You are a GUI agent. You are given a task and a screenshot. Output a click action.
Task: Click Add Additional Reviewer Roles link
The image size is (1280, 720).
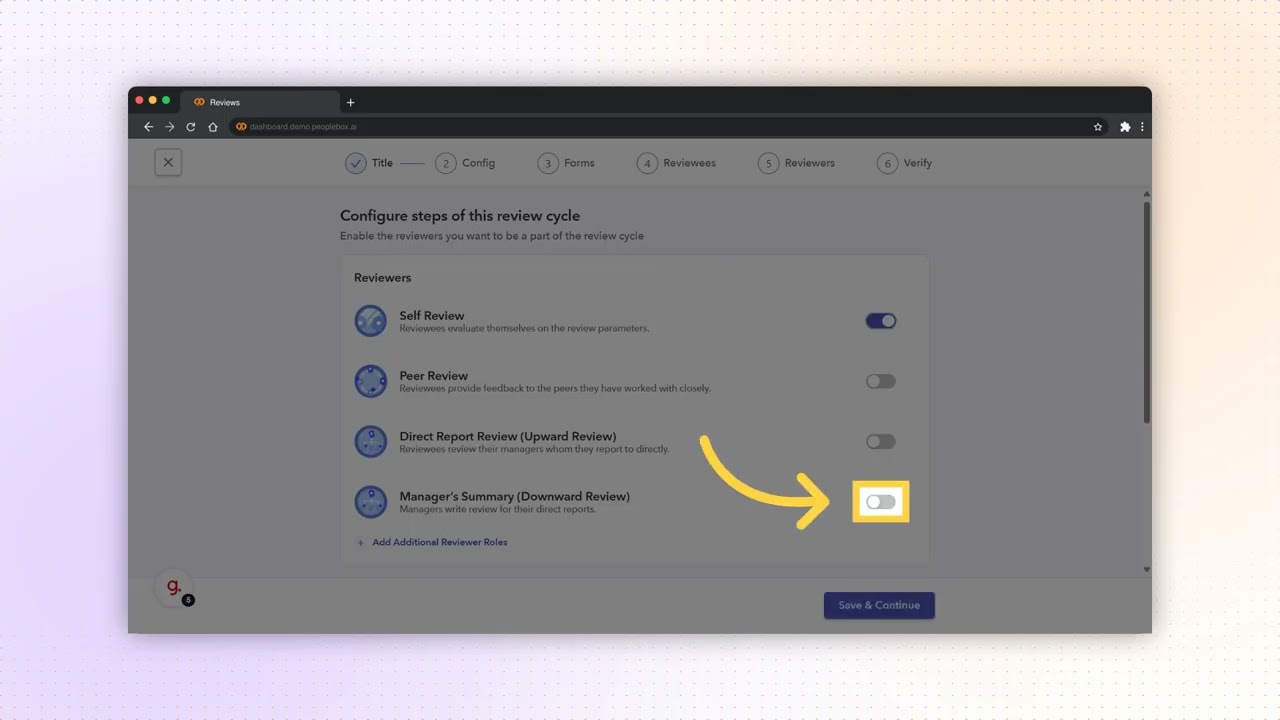440,542
